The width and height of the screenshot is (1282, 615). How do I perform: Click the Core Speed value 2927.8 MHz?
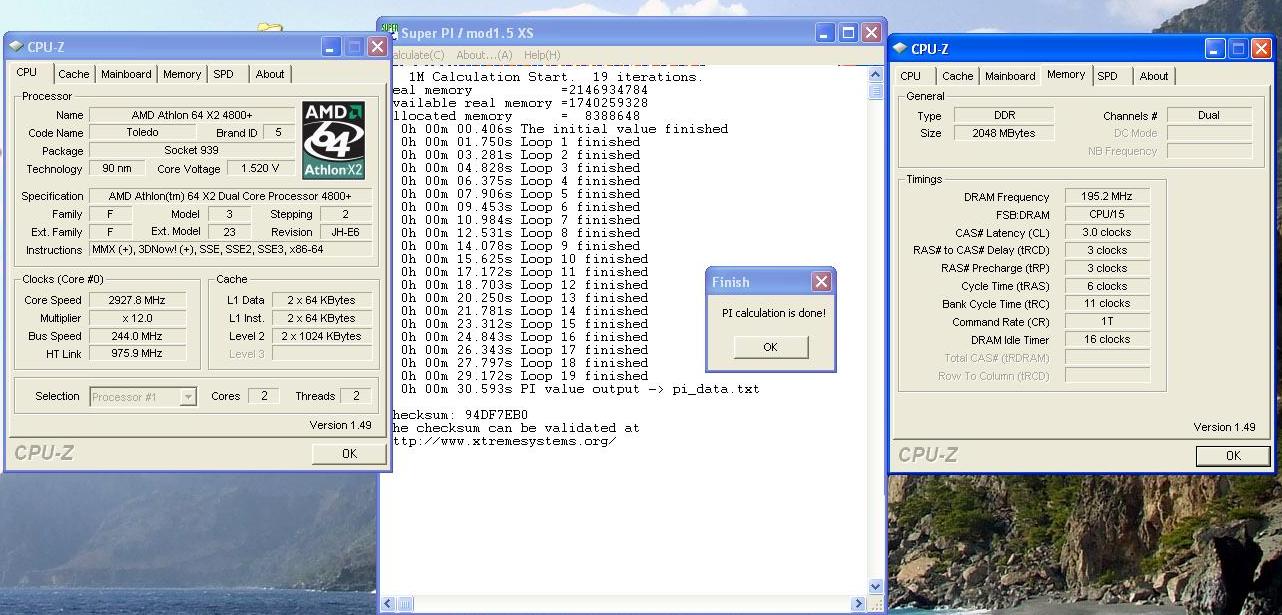click(x=138, y=300)
